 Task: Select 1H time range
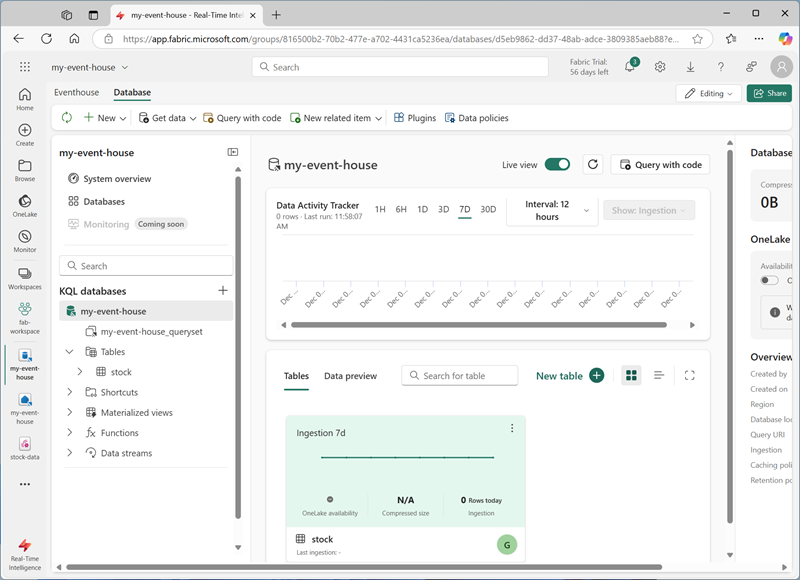click(x=380, y=209)
